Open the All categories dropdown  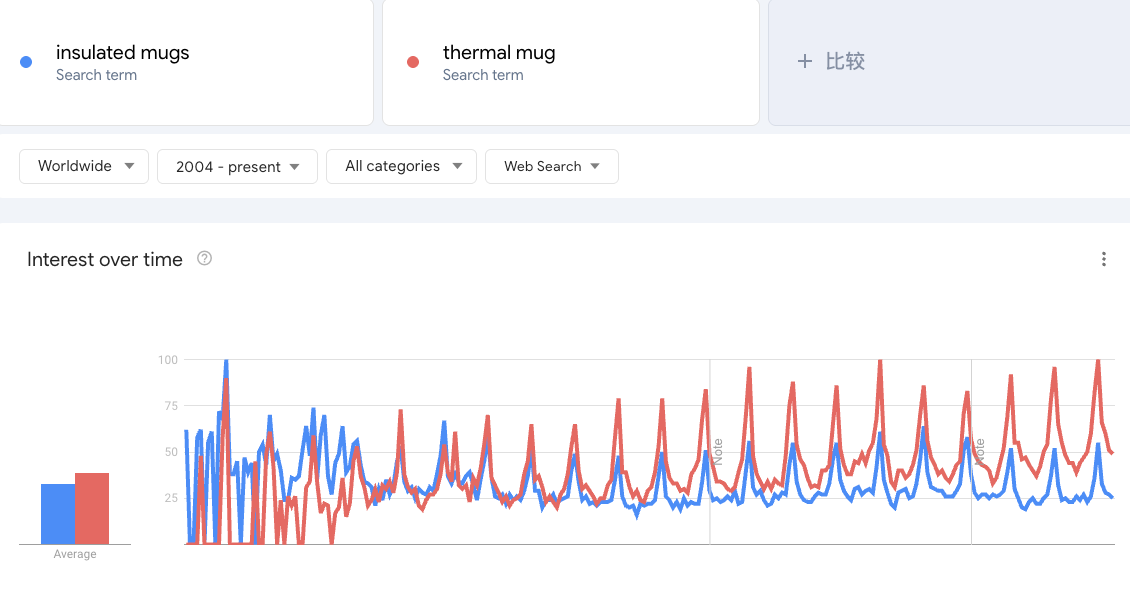coord(401,166)
